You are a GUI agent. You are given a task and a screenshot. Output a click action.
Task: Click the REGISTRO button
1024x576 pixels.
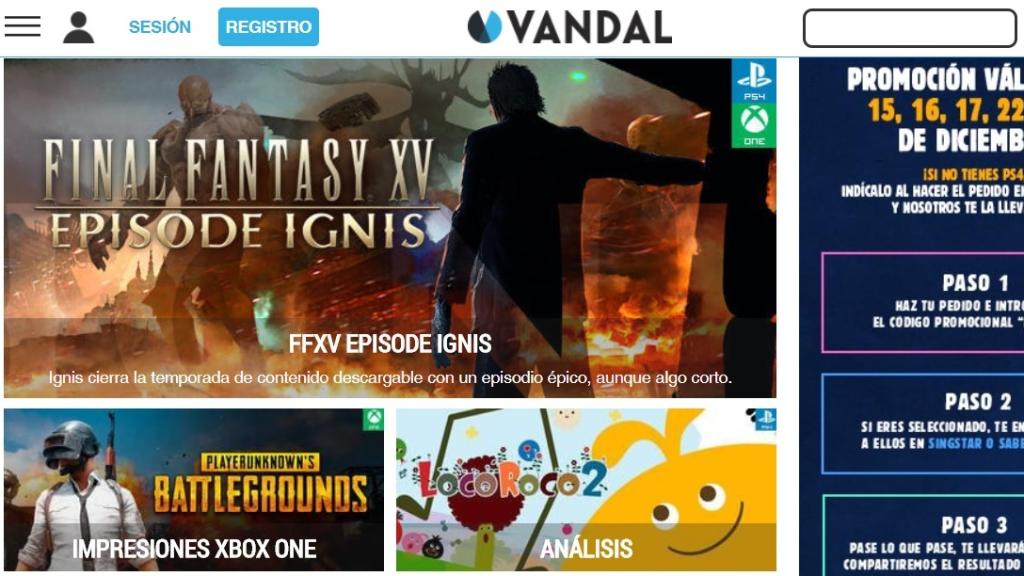(268, 27)
